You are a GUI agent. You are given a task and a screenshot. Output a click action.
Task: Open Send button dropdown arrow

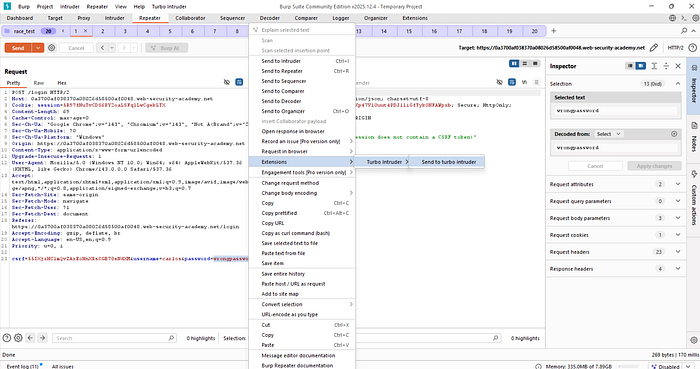pos(38,48)
